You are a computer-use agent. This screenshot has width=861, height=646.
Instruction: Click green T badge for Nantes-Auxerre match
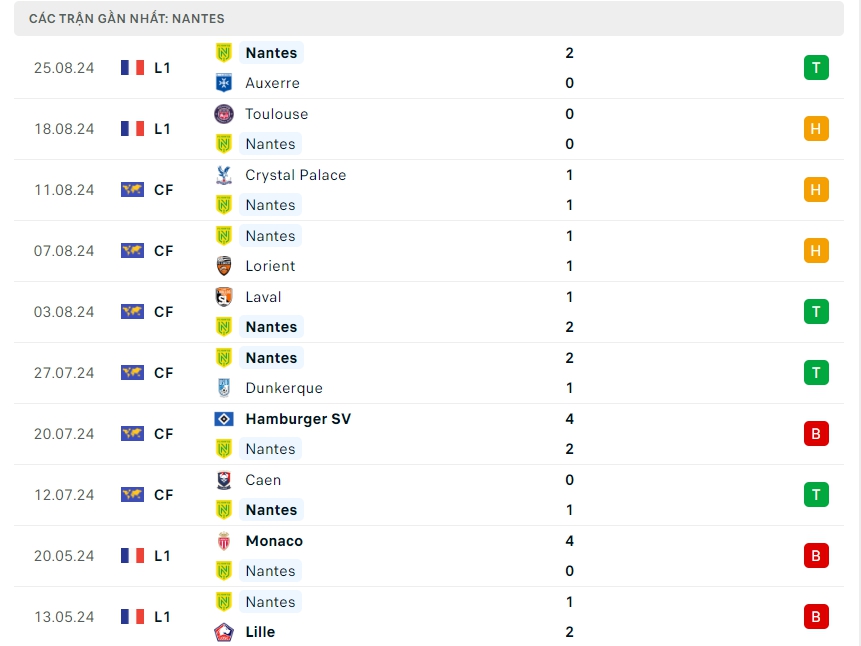[x=816, y=68]
